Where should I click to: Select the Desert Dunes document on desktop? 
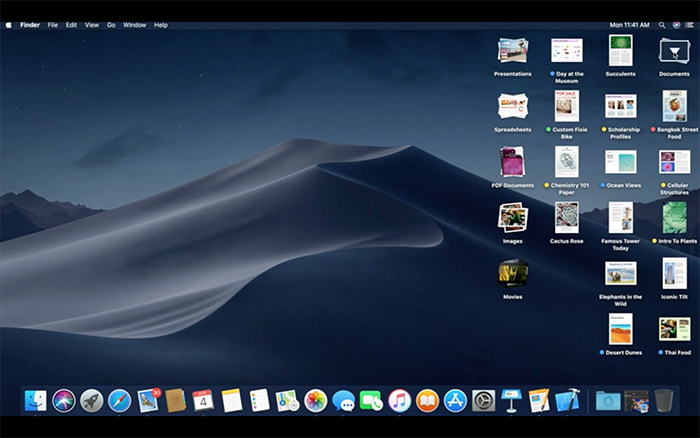pyautogui.click(x=620, y=328)
